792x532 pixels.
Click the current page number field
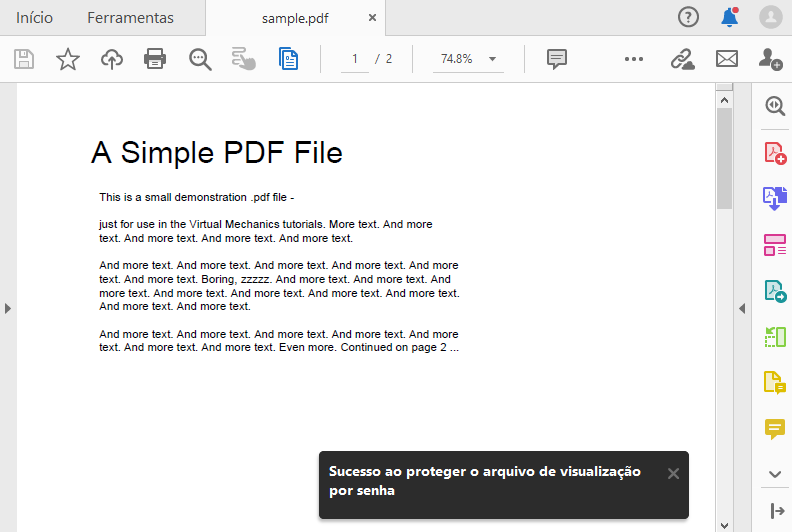(355, 59)
